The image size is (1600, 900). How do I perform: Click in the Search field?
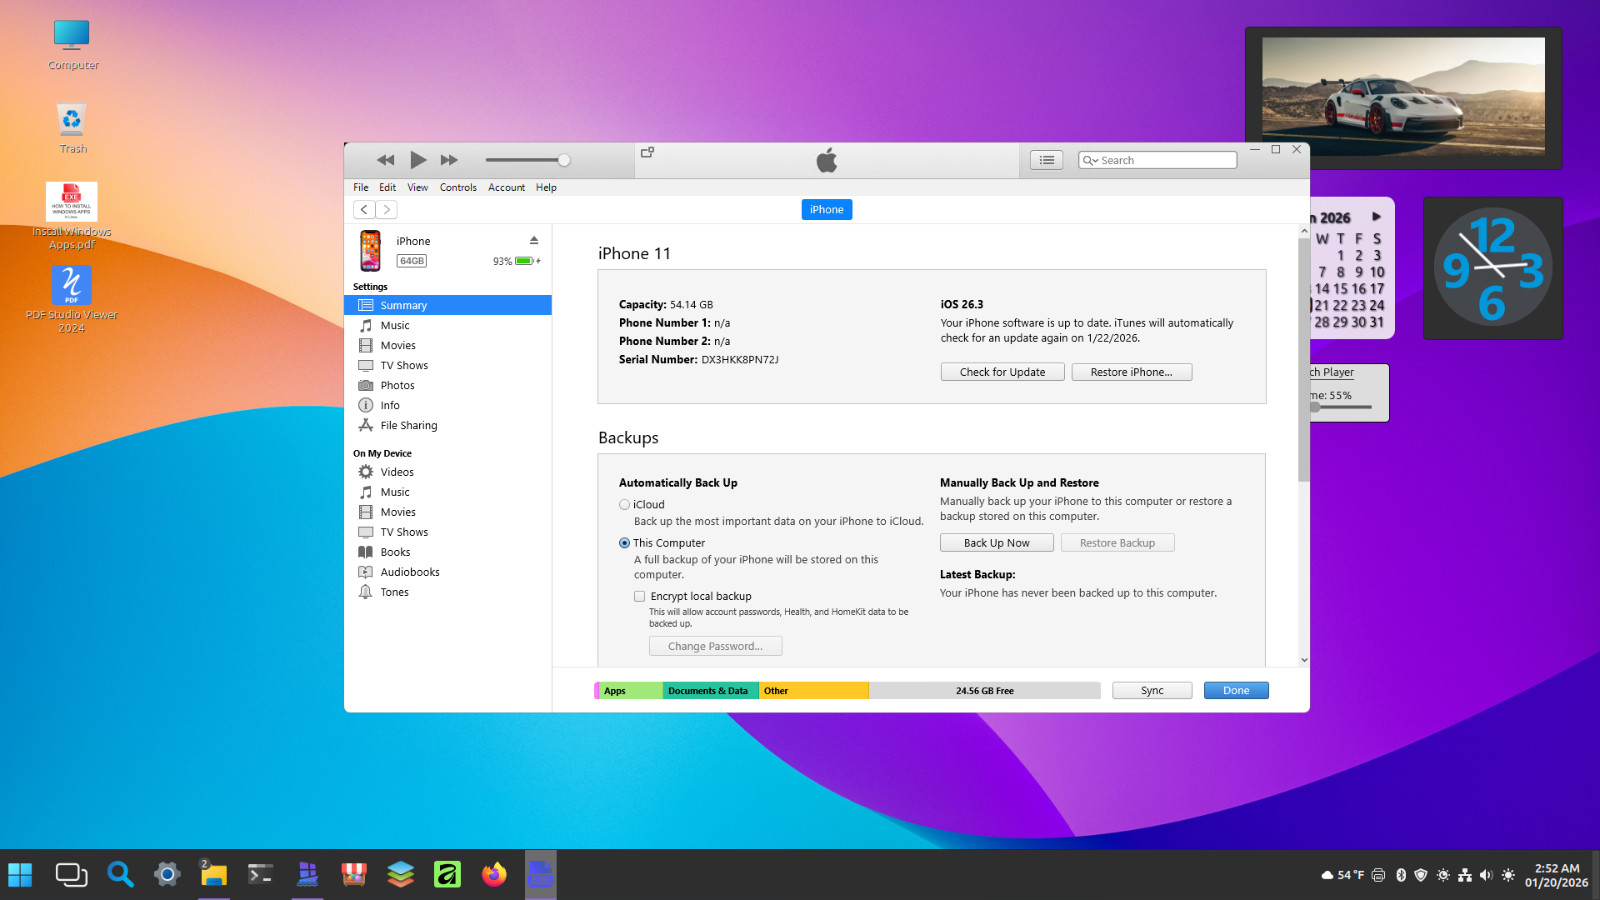click(x=1157, y=160)
